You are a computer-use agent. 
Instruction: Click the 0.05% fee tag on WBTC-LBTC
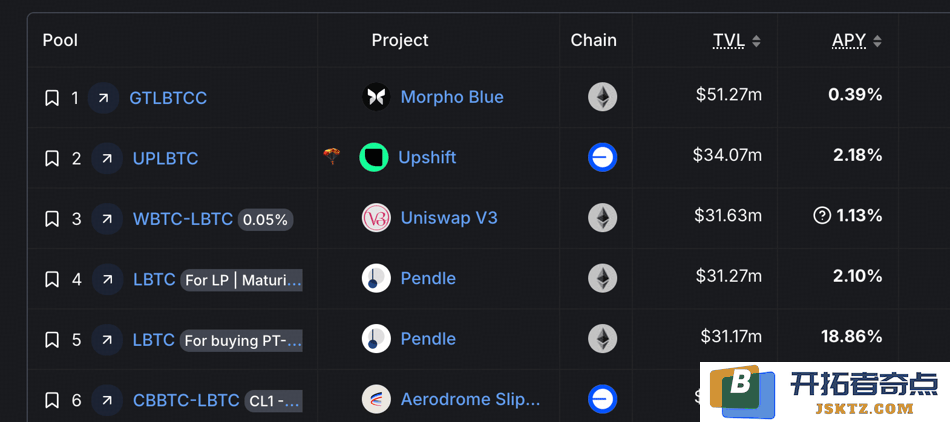265,220
